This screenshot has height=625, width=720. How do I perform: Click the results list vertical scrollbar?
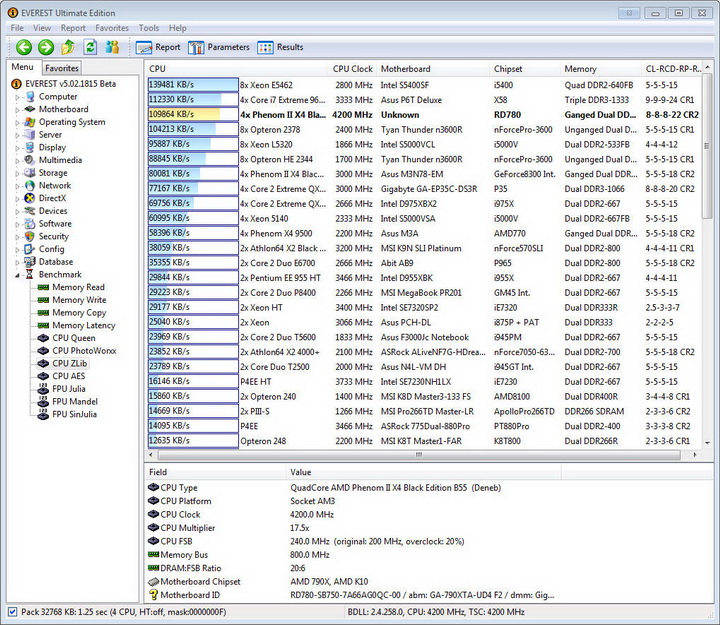pos(706,146)
